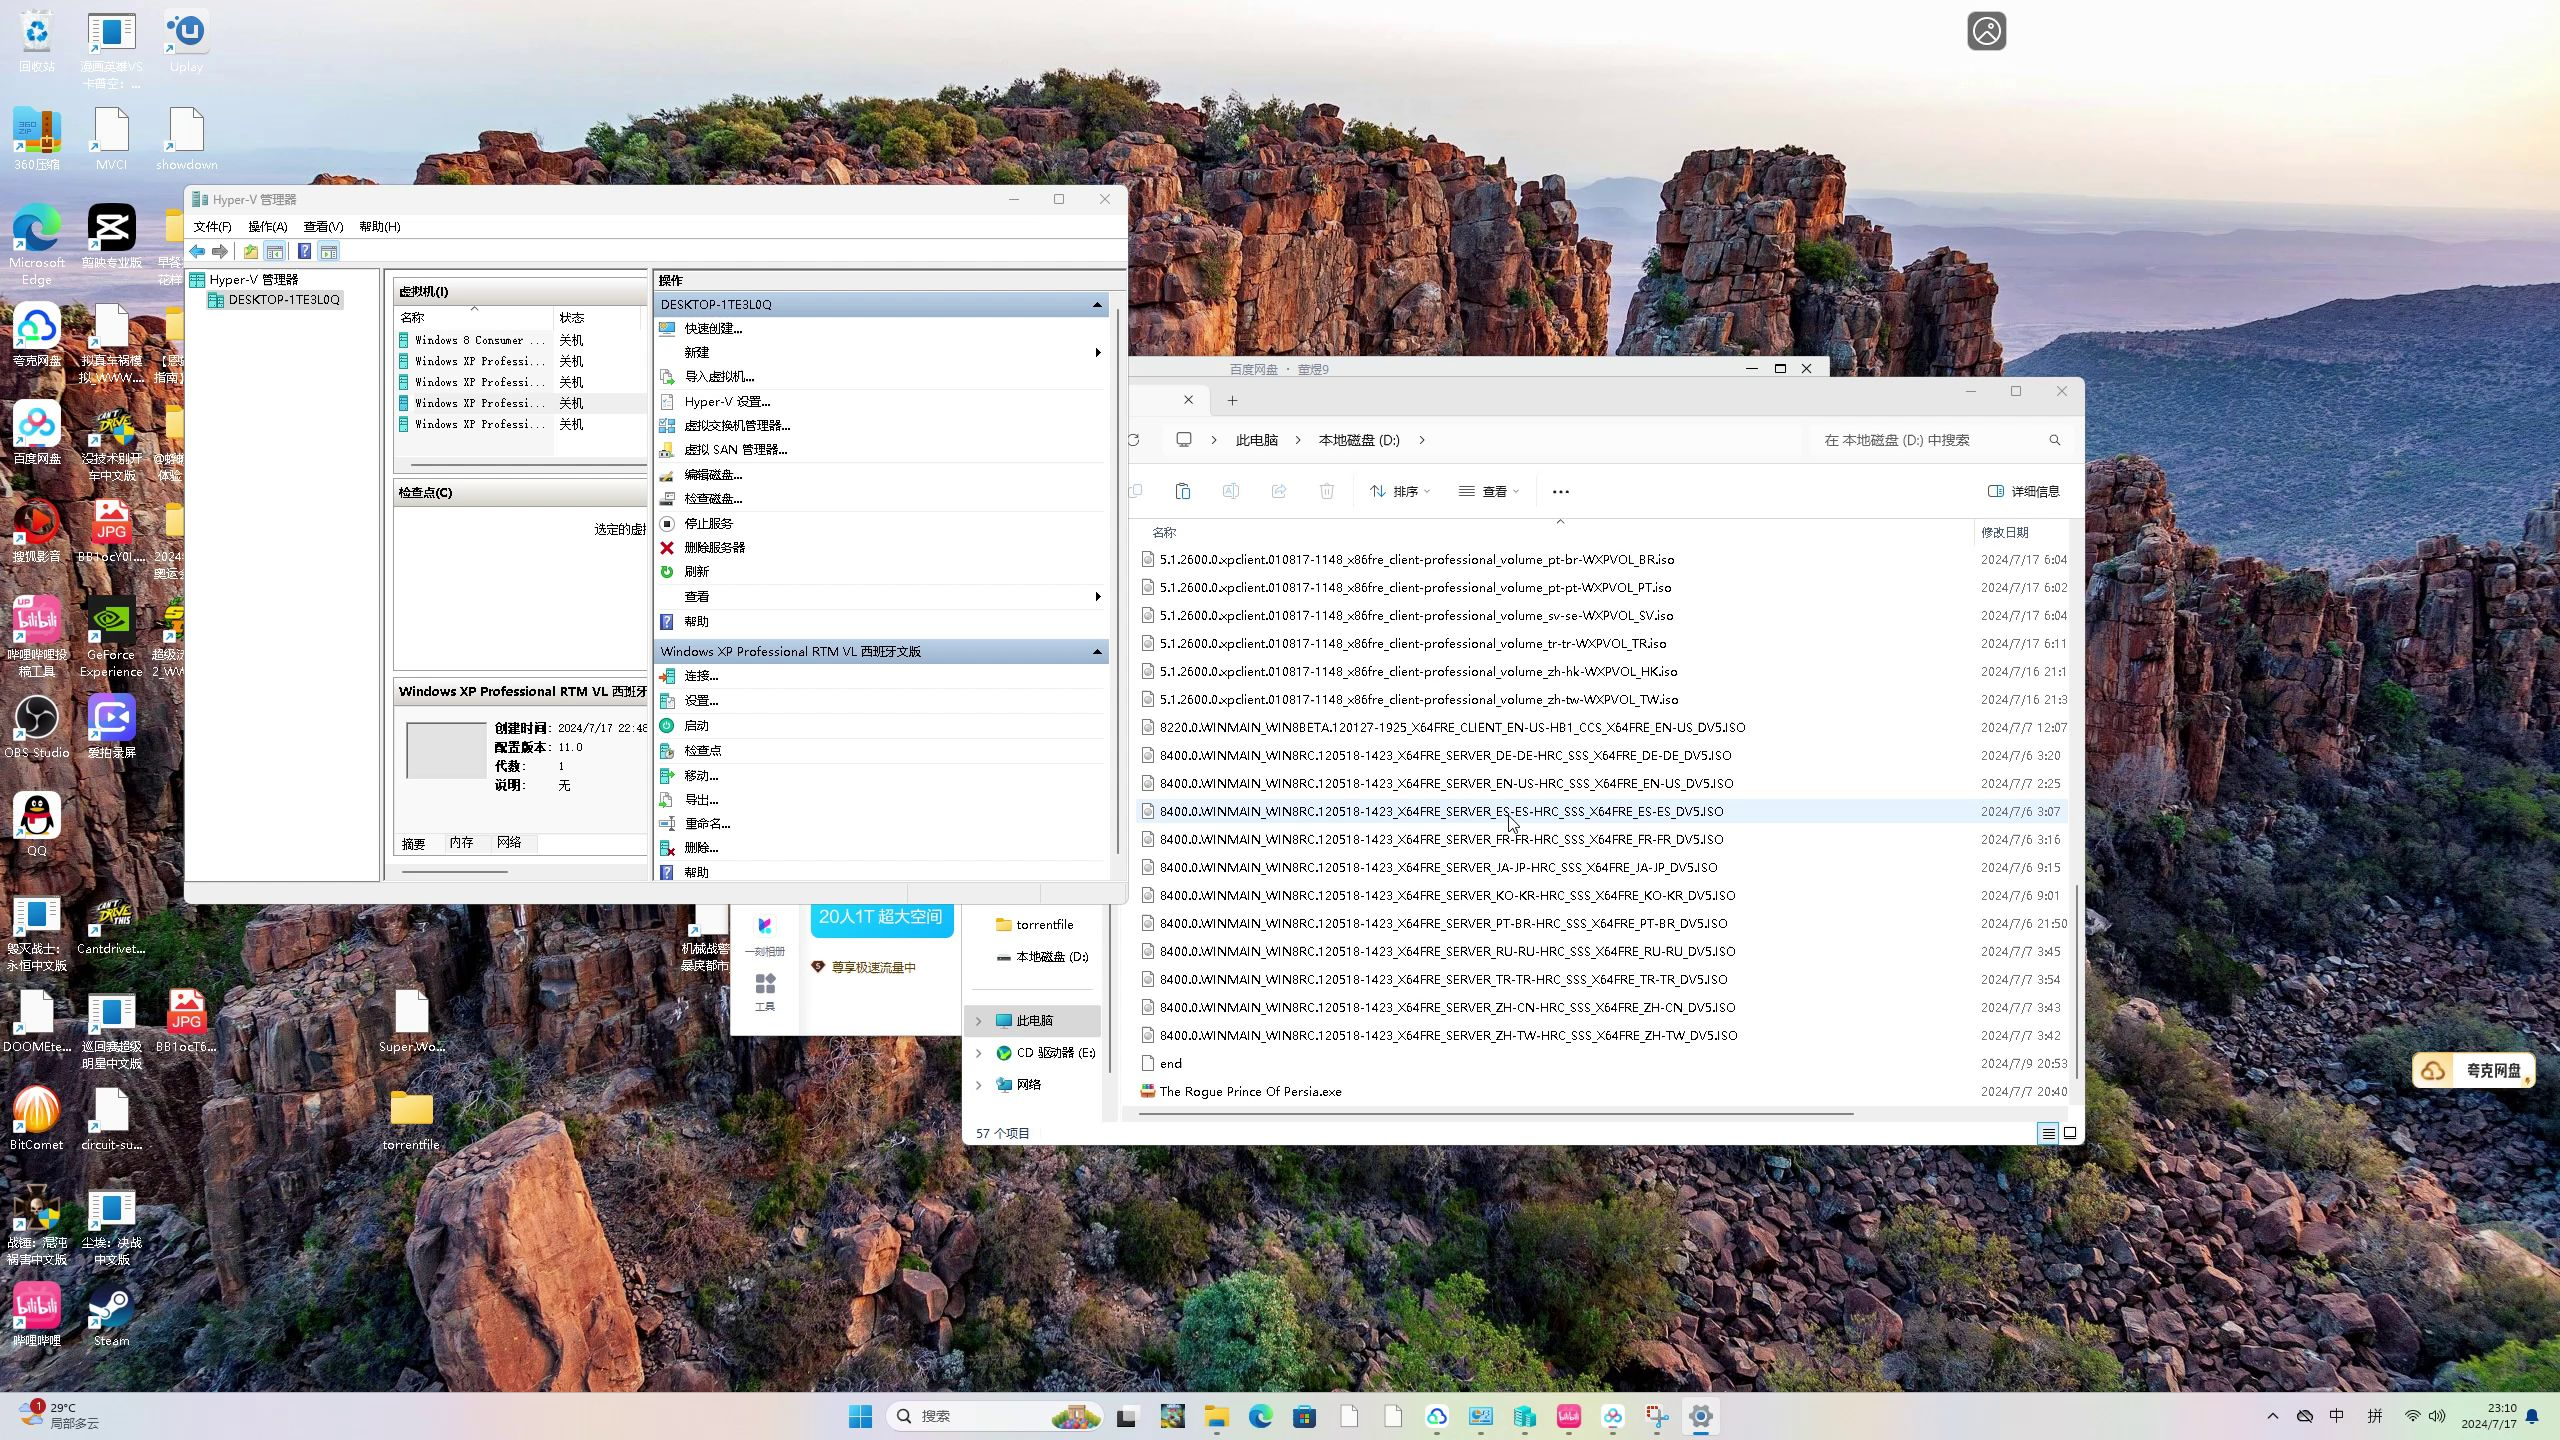Switch to the 内存 tab in VM details
Viewport: 2560px width, 1440px height.
point(461,843)
